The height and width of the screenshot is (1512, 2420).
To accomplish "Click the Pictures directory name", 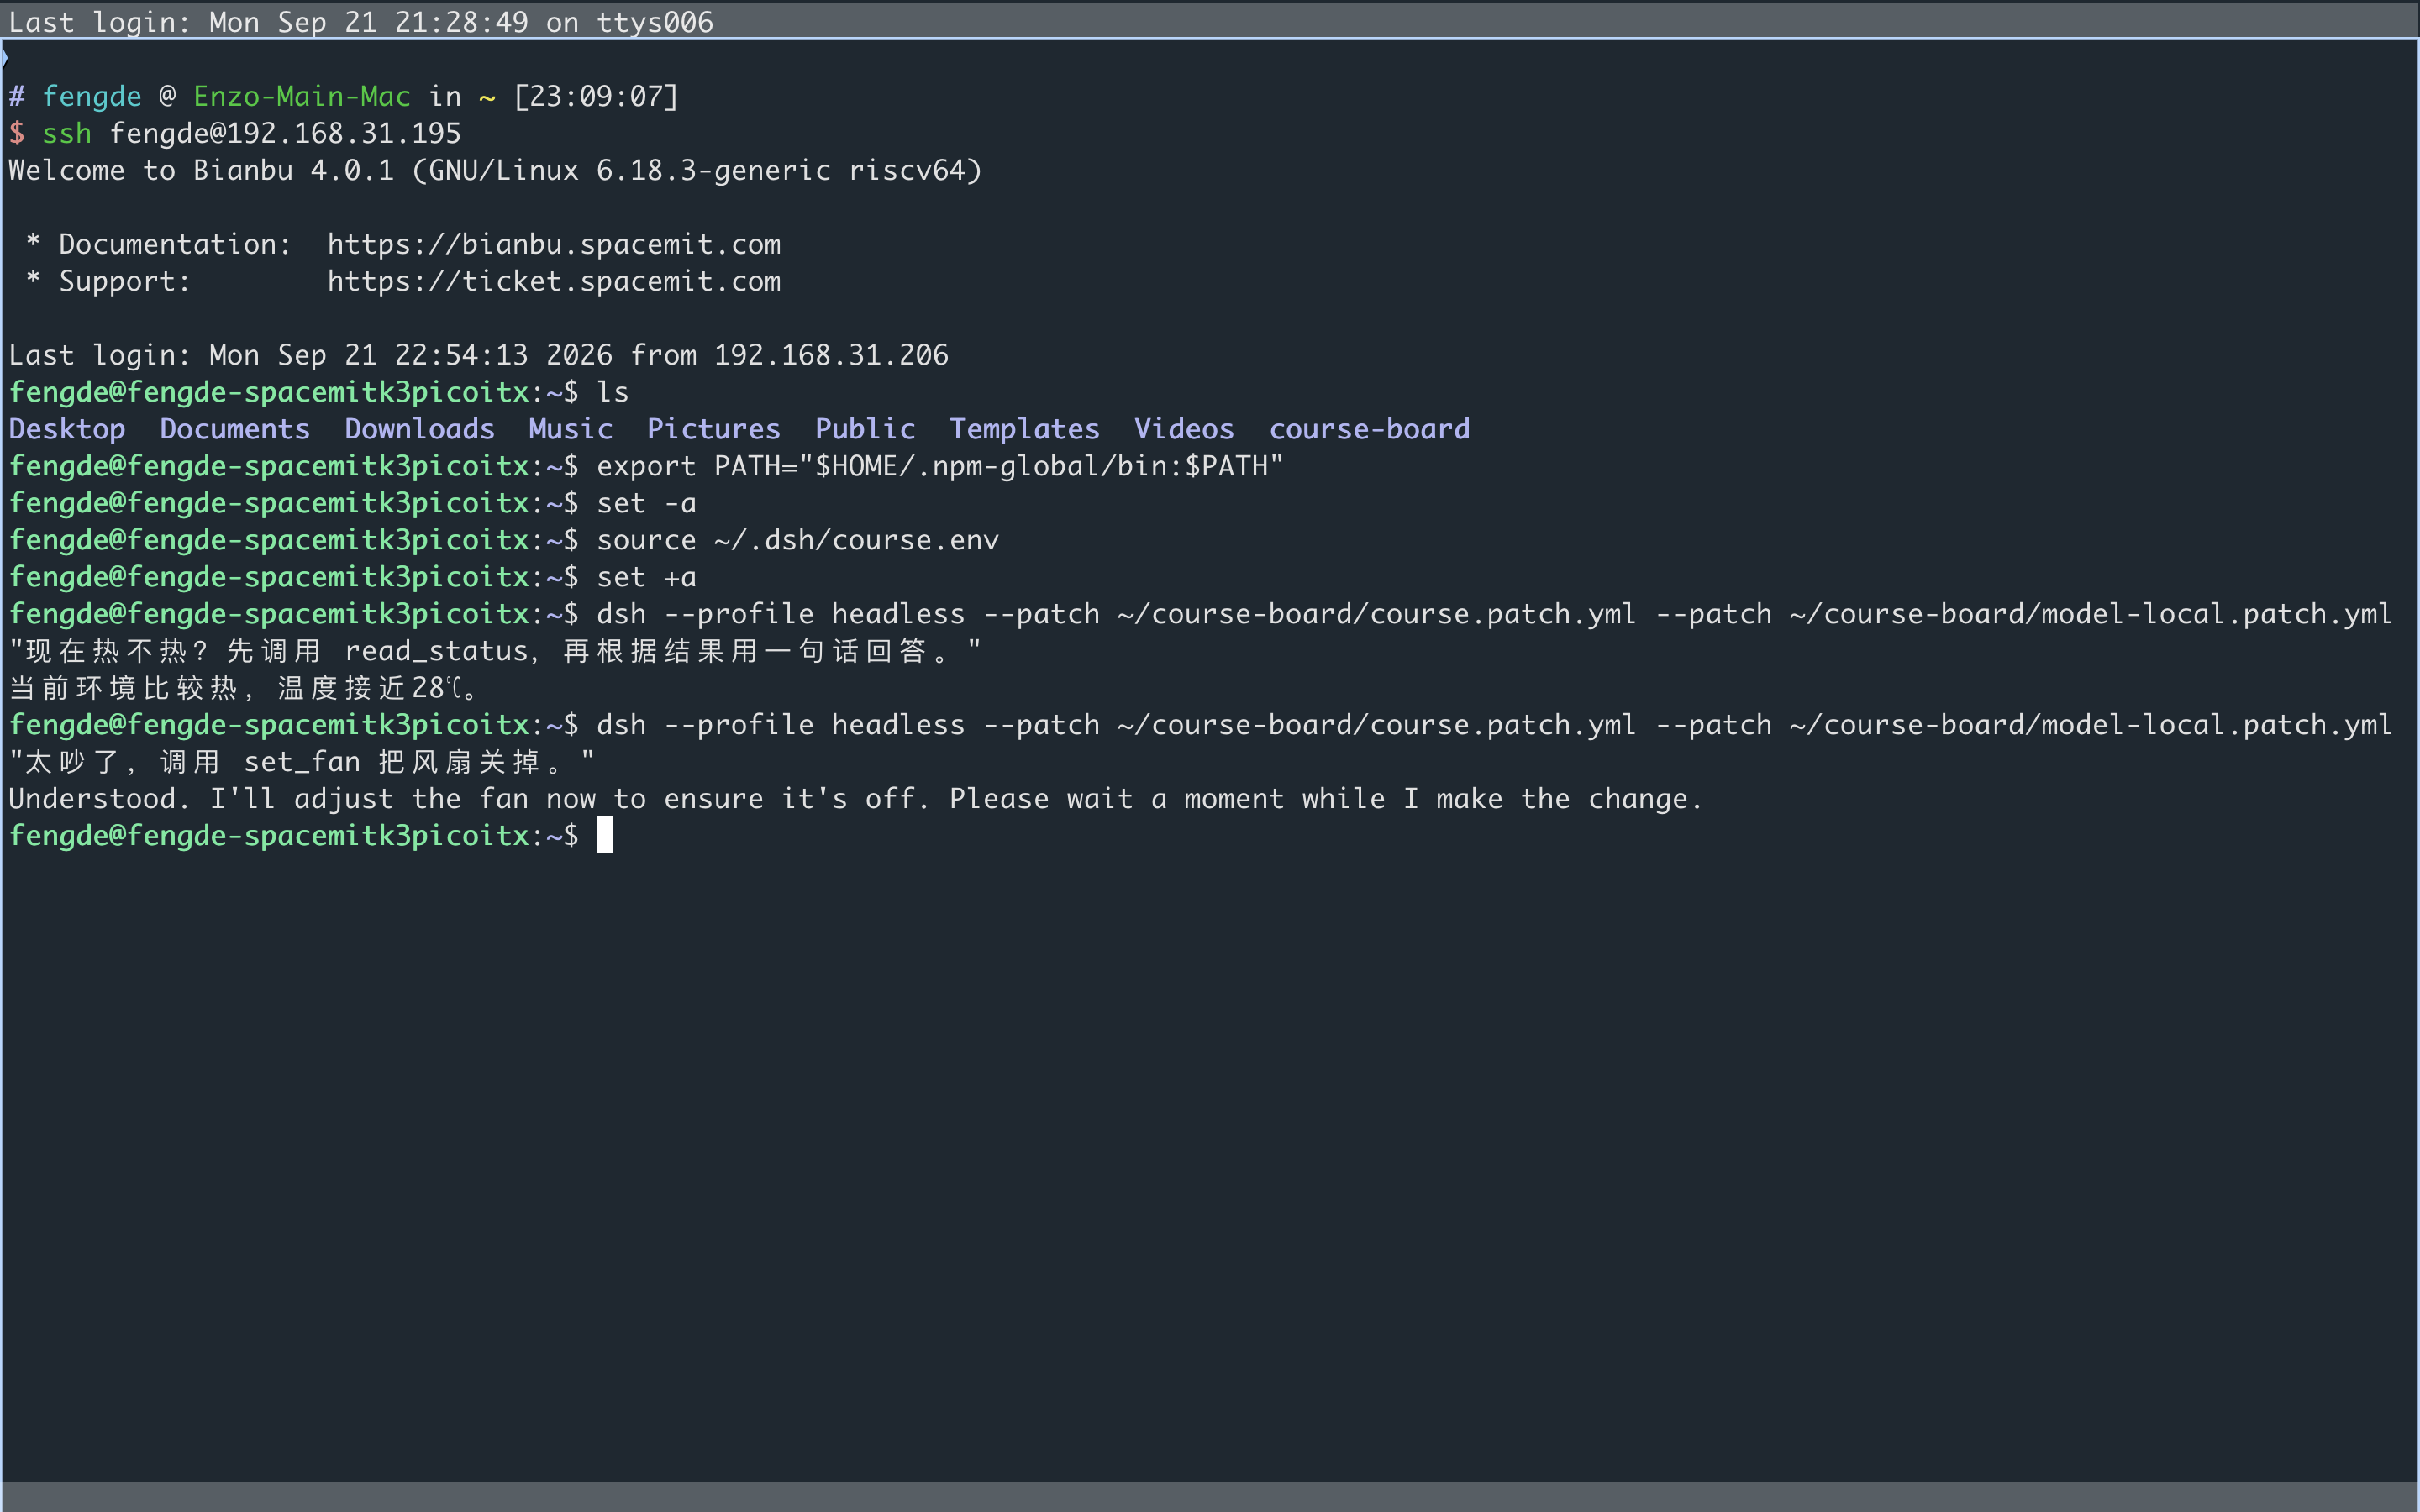I will click(x=714, y=429).
